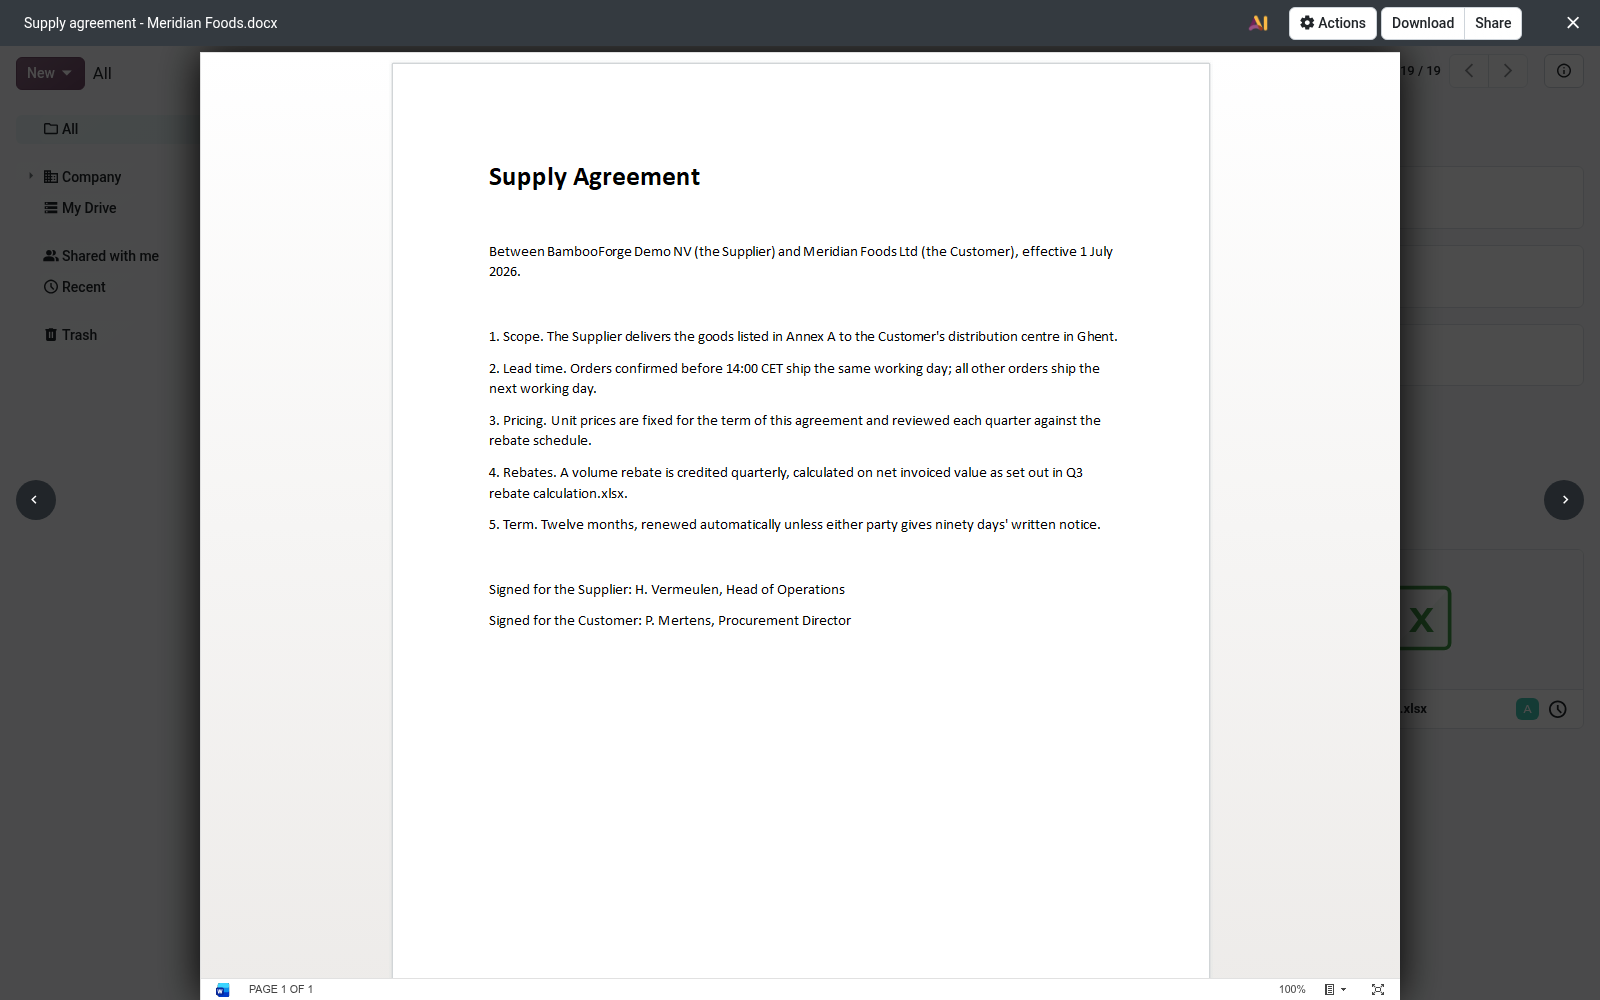Viewport: 1600px width, 1000px height.
Task: Click the 19 / 19 record counter
Action: pyautogui.click(x=1420, y=71)
